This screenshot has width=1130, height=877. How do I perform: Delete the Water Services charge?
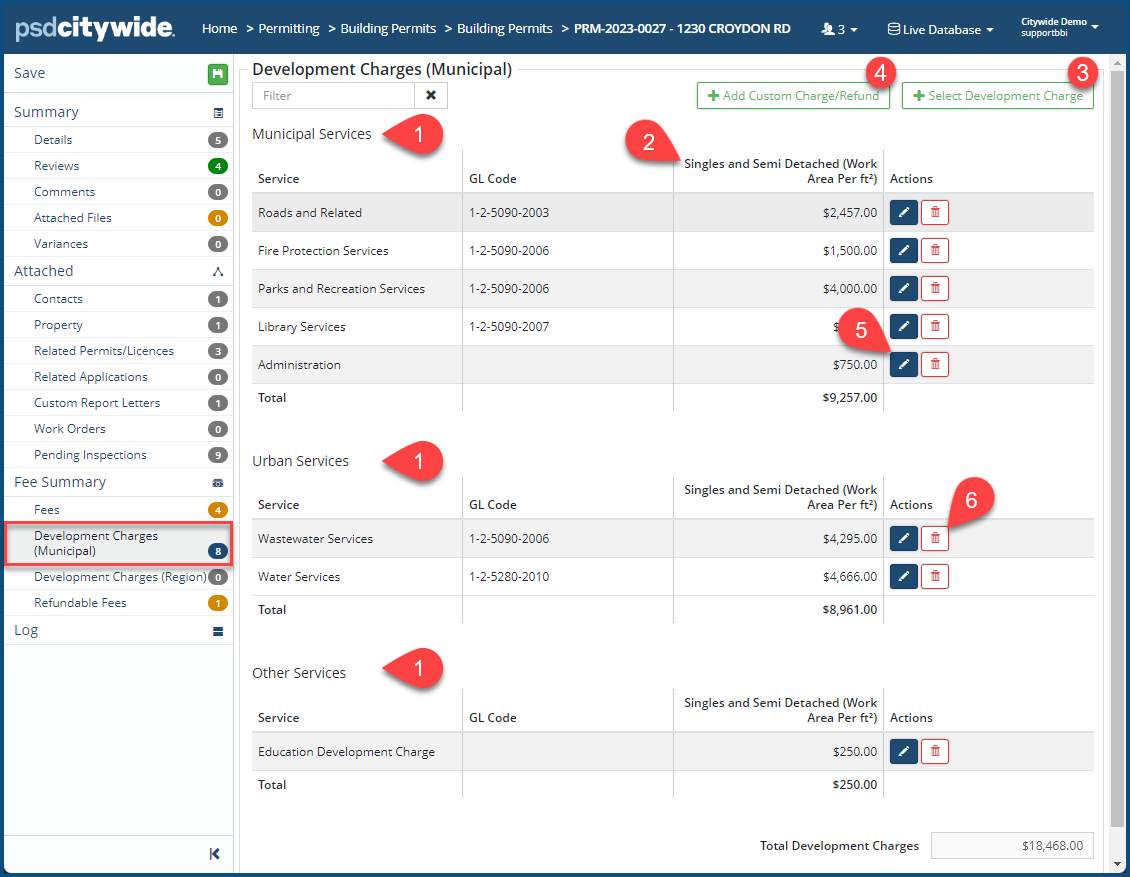(x=935, y=577)
